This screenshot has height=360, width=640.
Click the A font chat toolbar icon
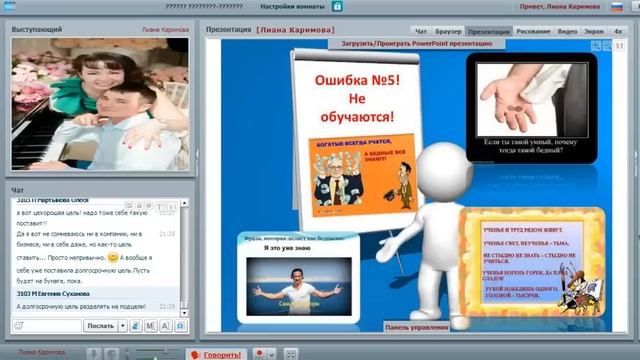pyautogui.click(x=166, y=326)
